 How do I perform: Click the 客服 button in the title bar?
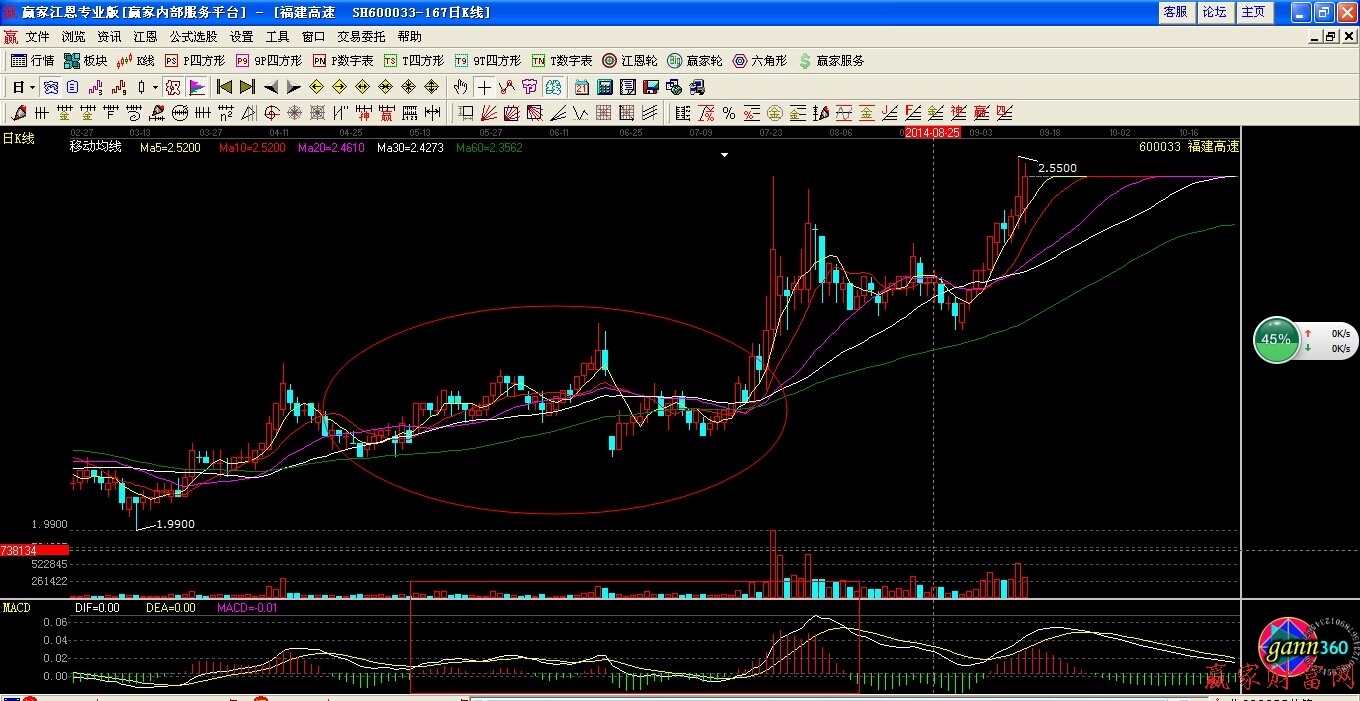click(1175, 12)
